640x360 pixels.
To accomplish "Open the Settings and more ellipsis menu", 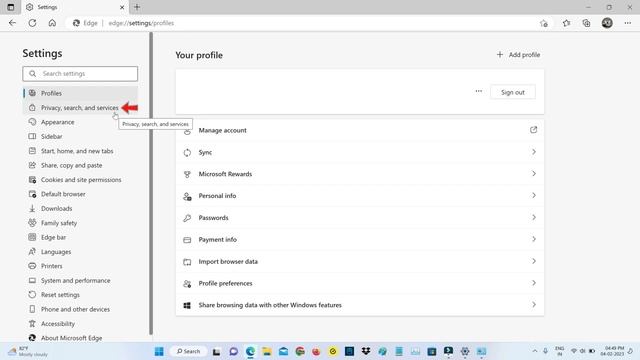I will (628, 23).
